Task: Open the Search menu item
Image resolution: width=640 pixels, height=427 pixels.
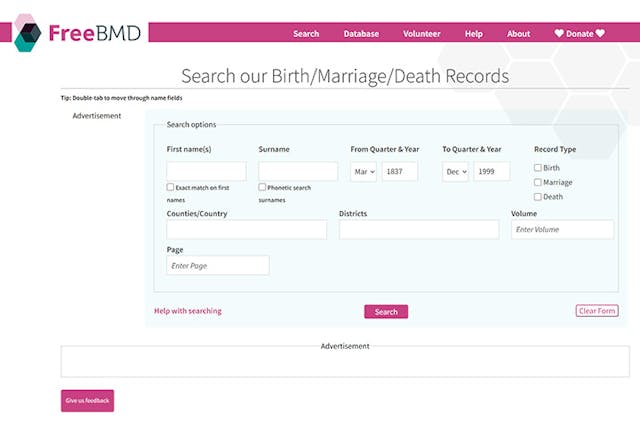Action: 306,34
